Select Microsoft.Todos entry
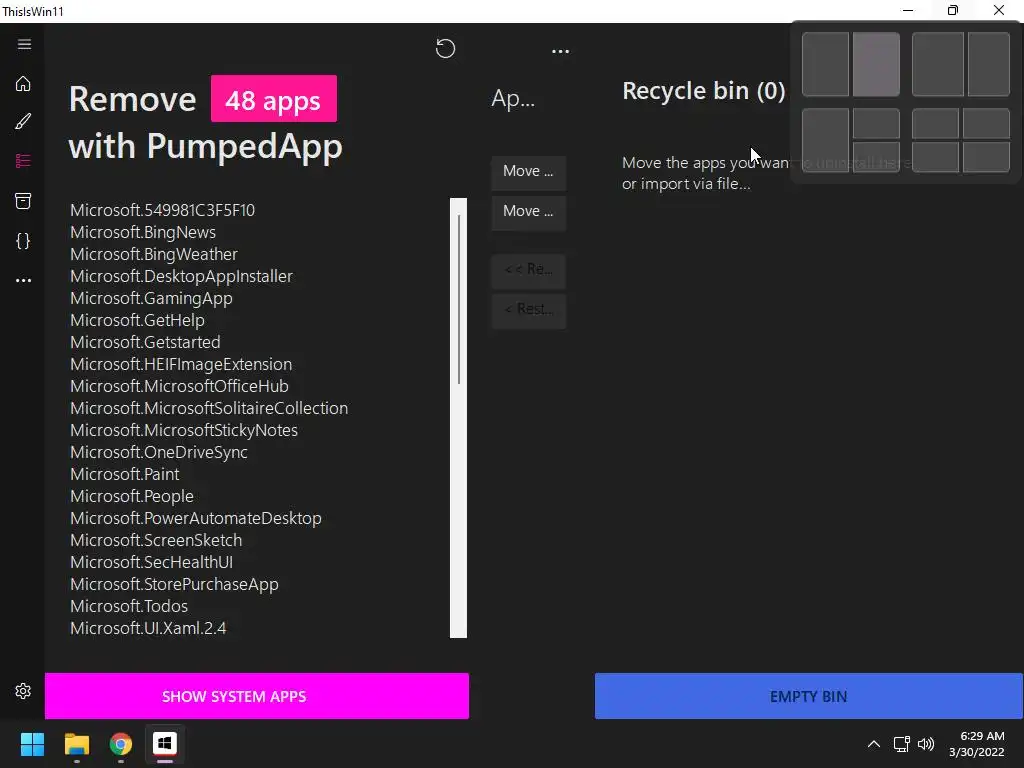Screen dimensions: 1024x768 click(x=129, y=606)
